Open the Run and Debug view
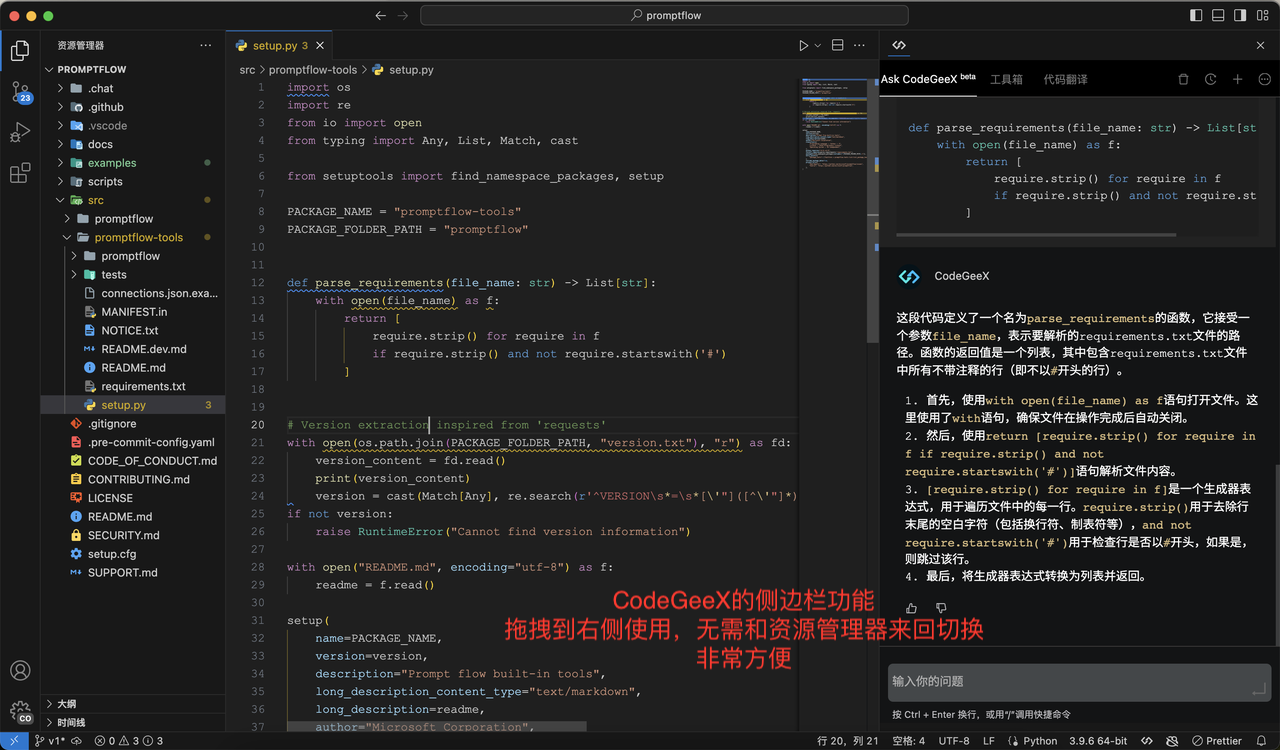Image resolution: width=1280 pixels, height=750 pixels. 20,132
